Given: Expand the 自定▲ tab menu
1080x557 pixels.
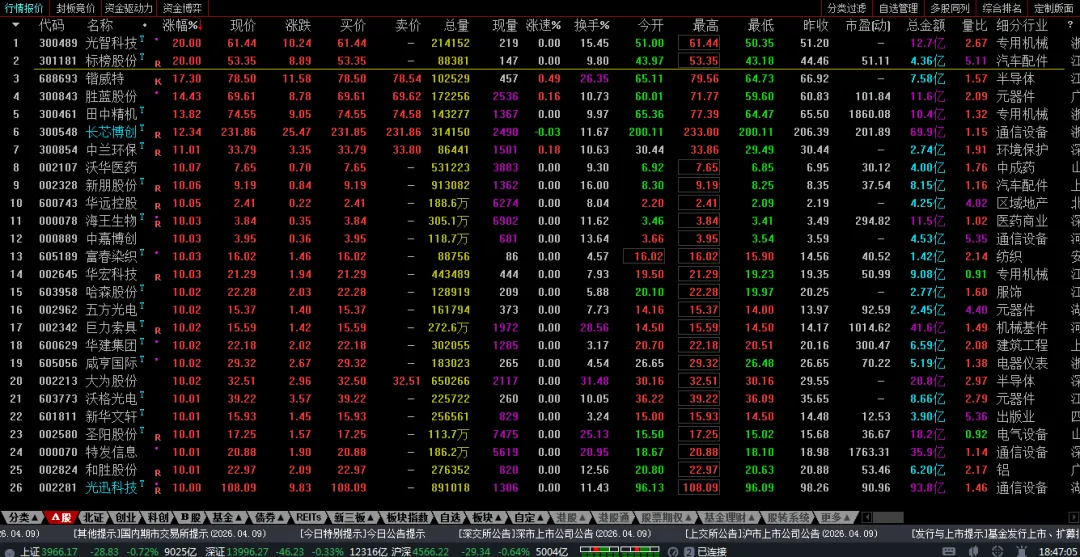Looking at the screenshot, I should 528,518.
